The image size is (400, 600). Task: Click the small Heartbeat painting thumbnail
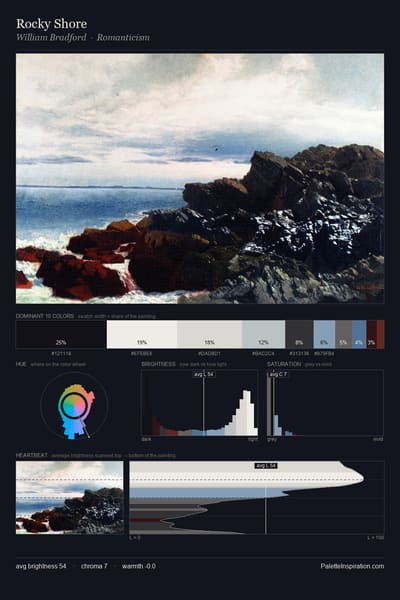coord(70,497)
